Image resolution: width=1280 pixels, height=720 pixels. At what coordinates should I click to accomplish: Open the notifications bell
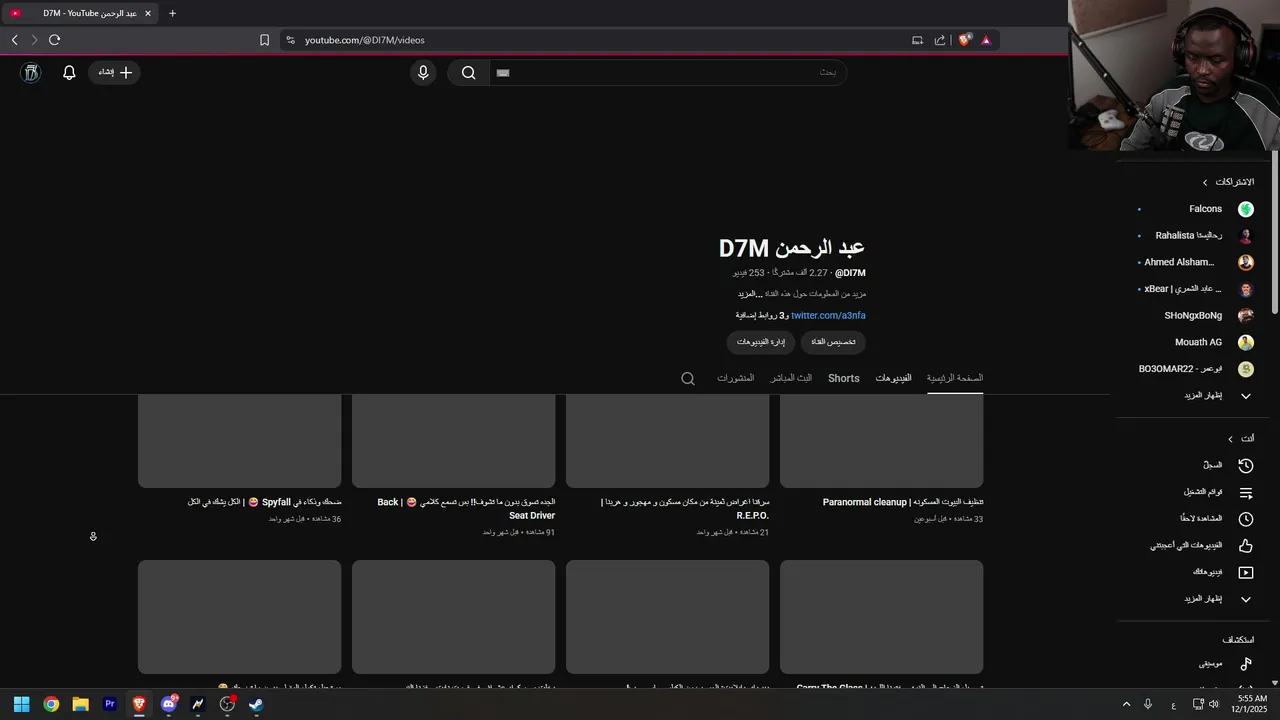69,72
